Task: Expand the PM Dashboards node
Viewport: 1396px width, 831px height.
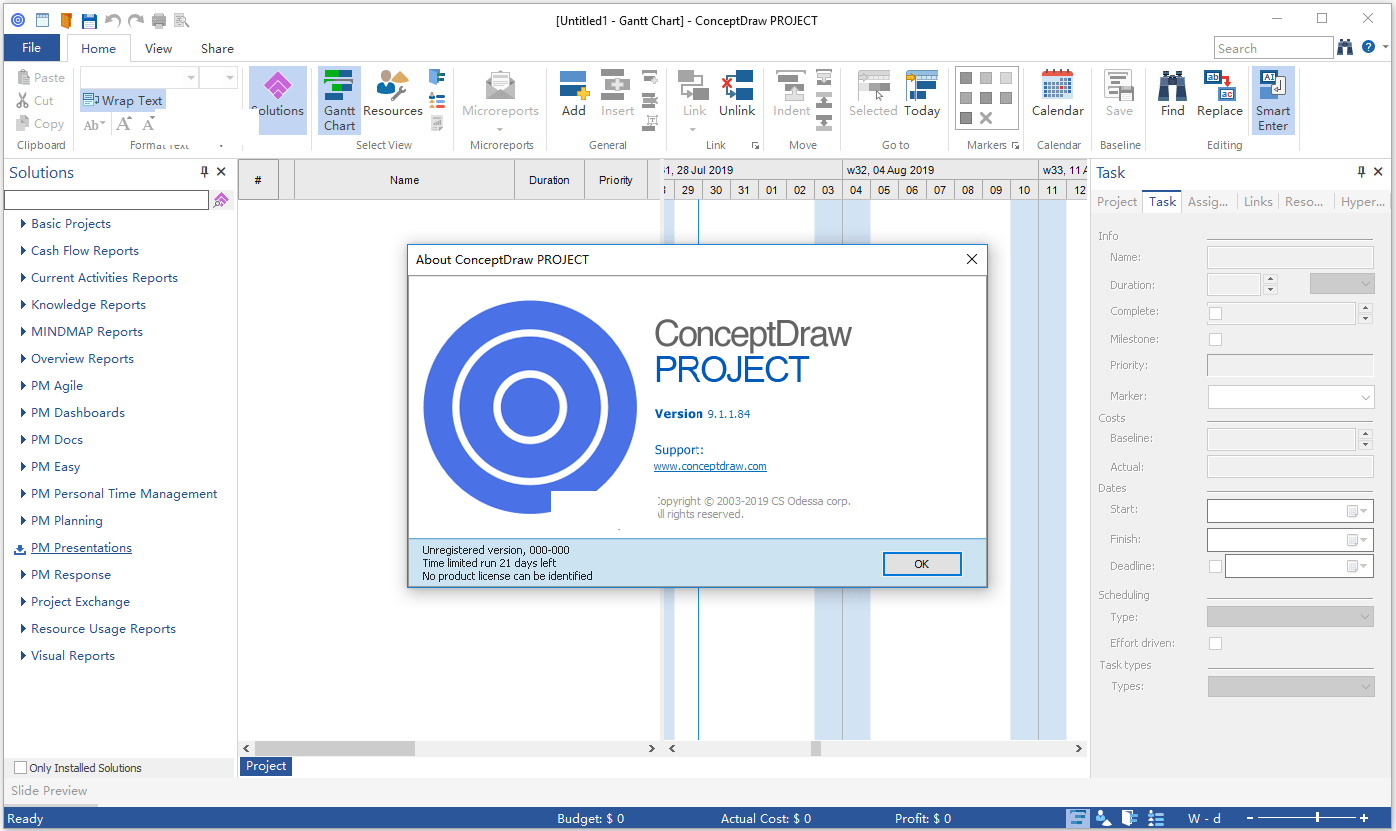Action: (23, 413)
